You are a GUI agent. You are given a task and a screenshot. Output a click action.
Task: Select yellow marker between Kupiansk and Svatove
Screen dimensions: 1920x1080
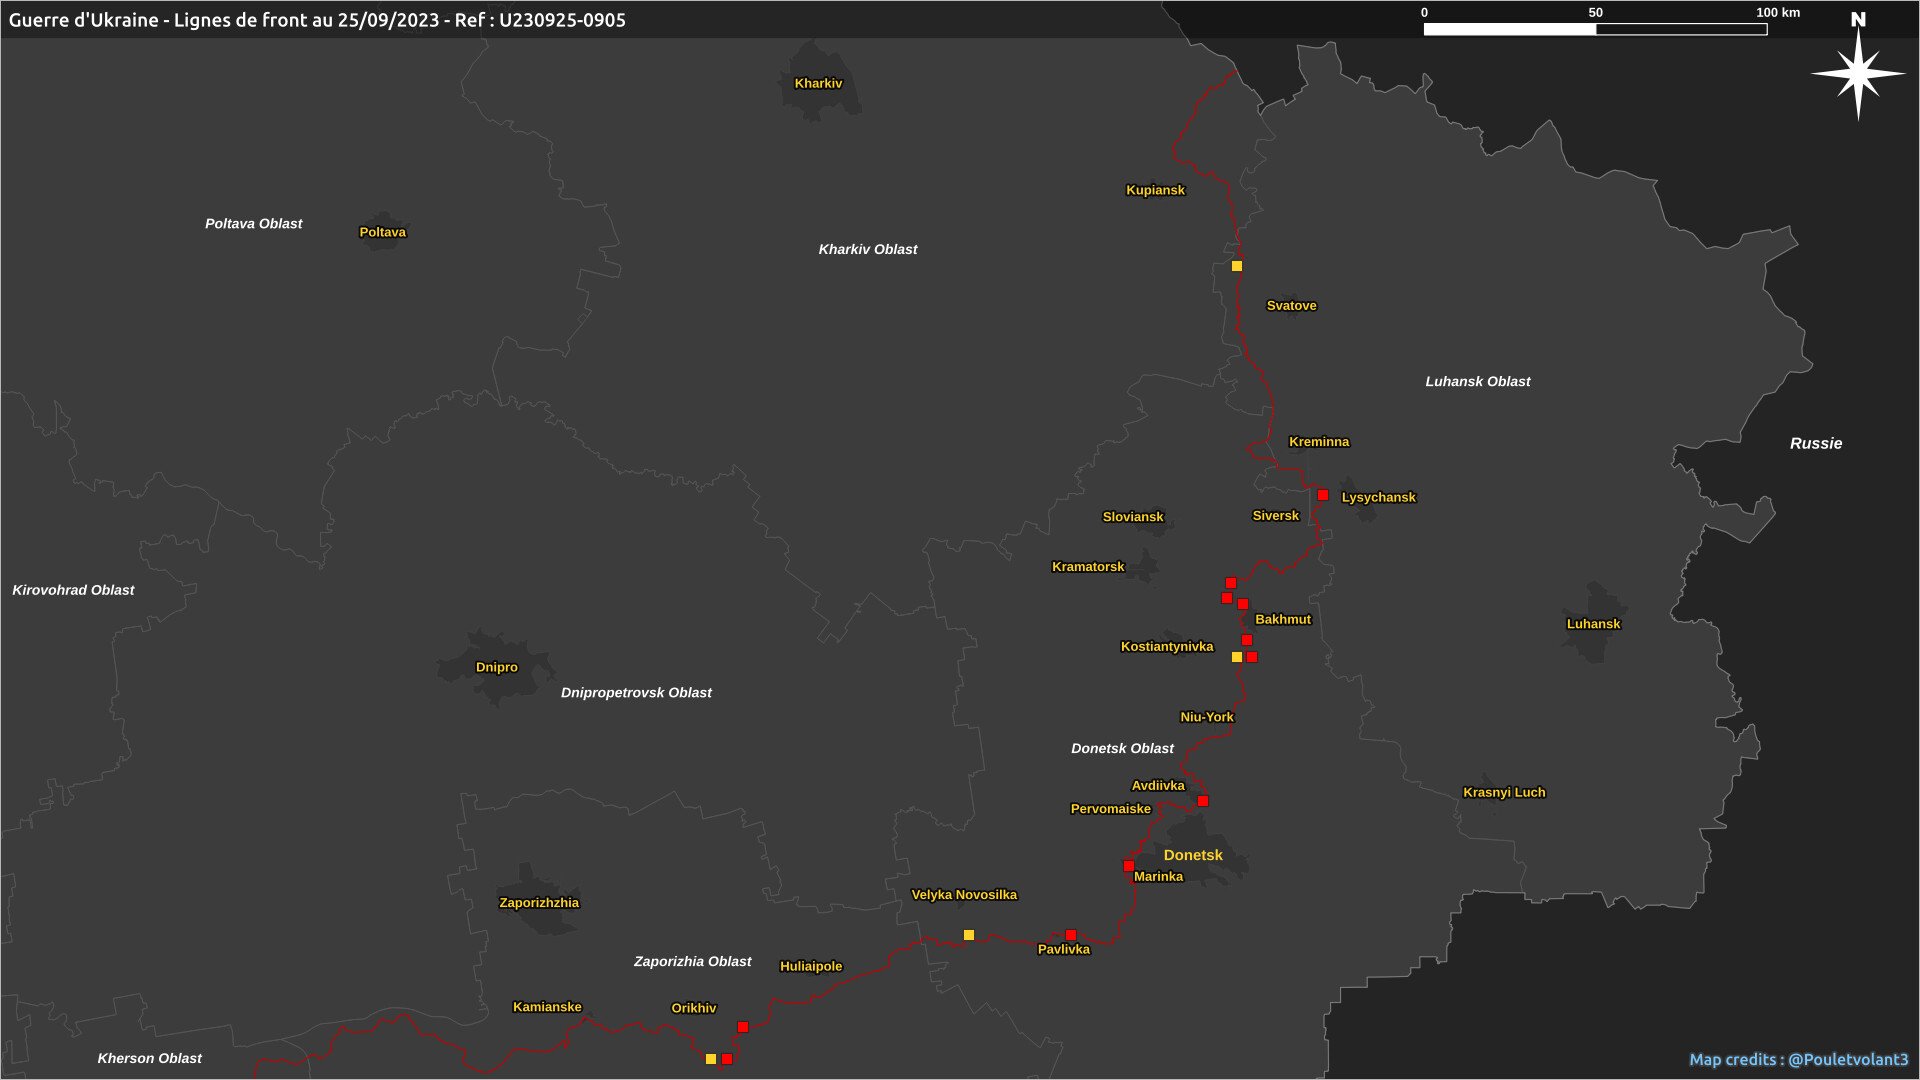pyautogui.click(x=1237, y=266)
